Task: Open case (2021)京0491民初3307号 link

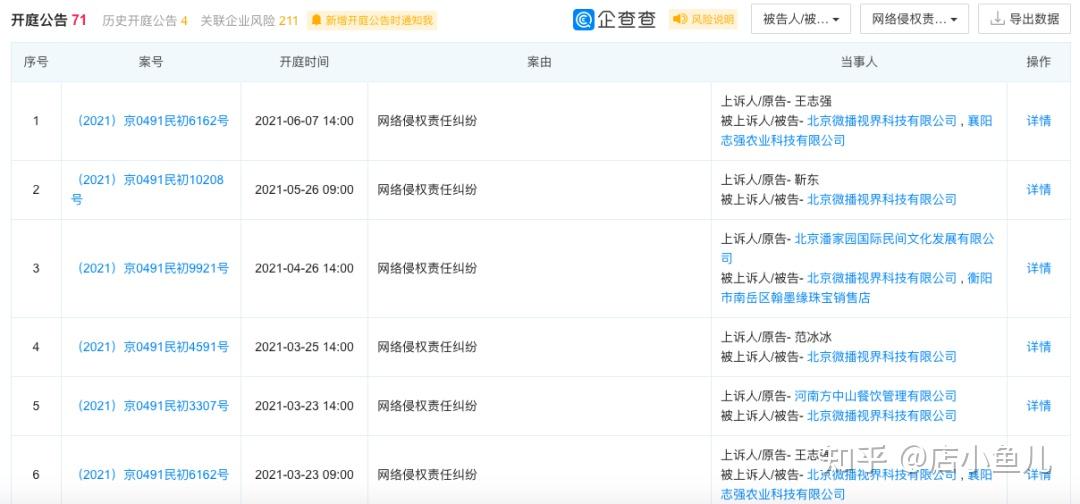Action: (153, 406)
